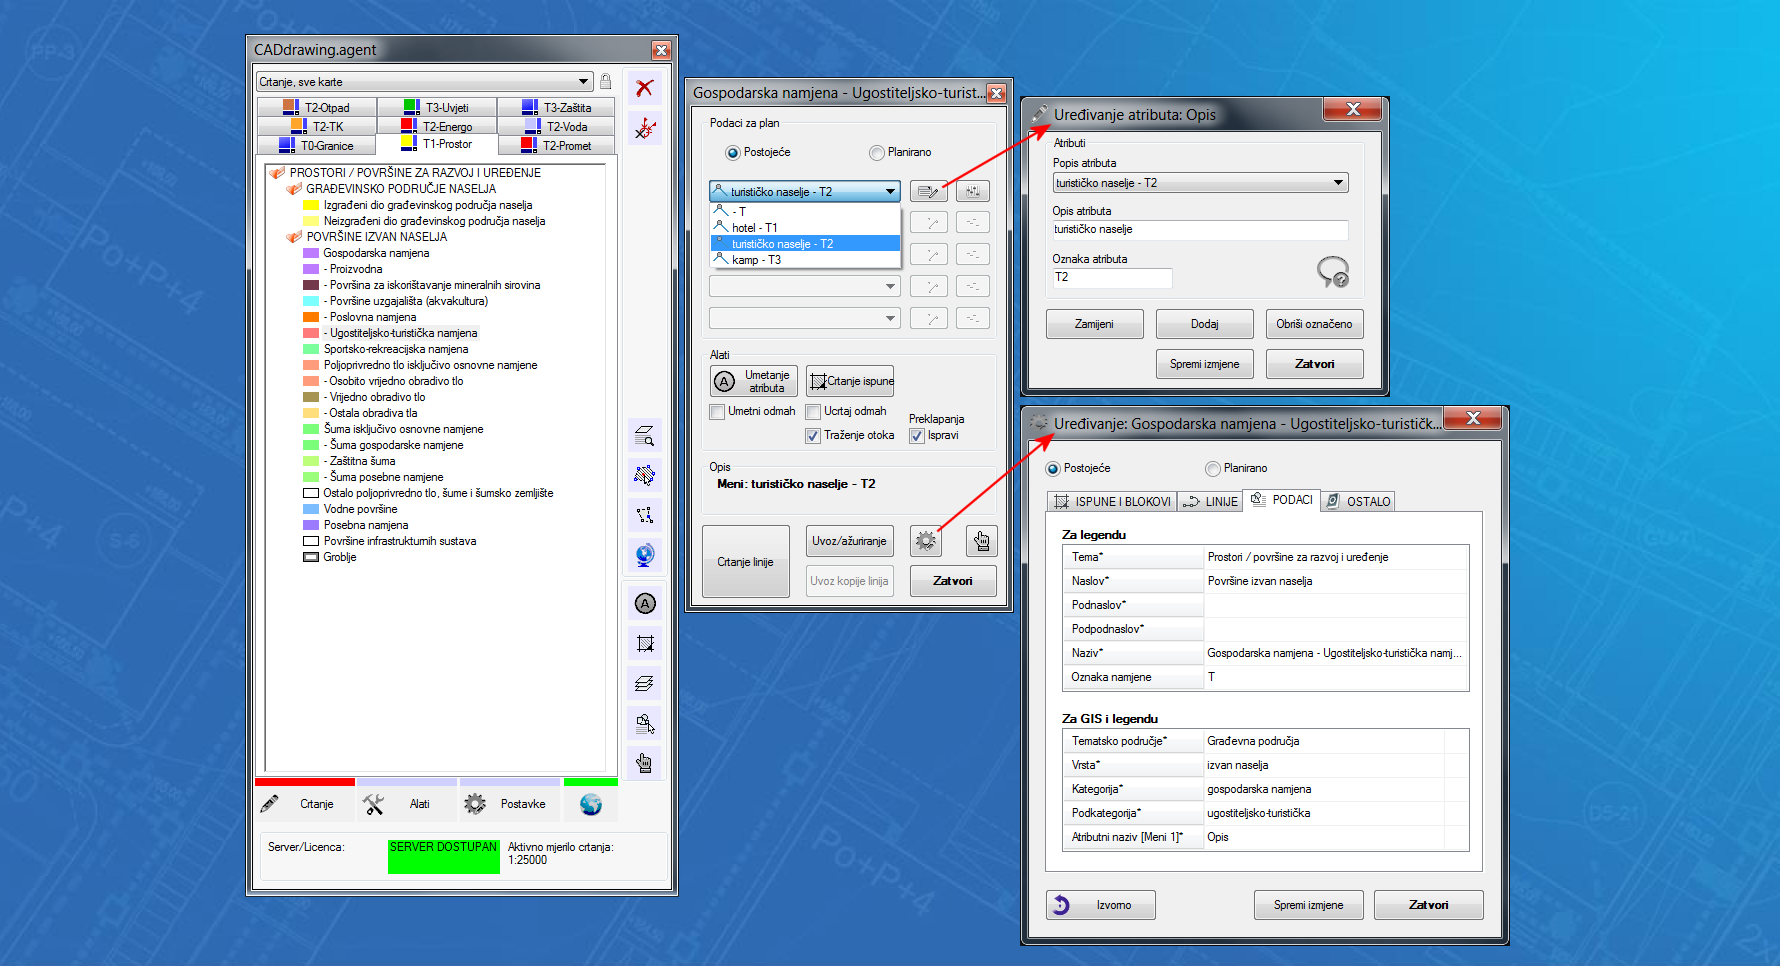
Task: Click the stacked layers tool icon
Action: tap(645, 683)
